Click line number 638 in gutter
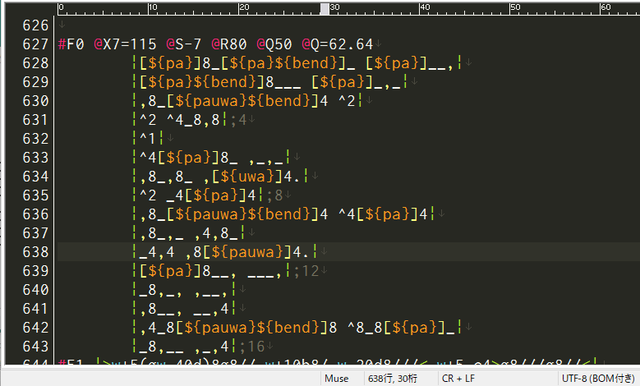This screenshot has width=640, height=386. click(x=36, y=252)
